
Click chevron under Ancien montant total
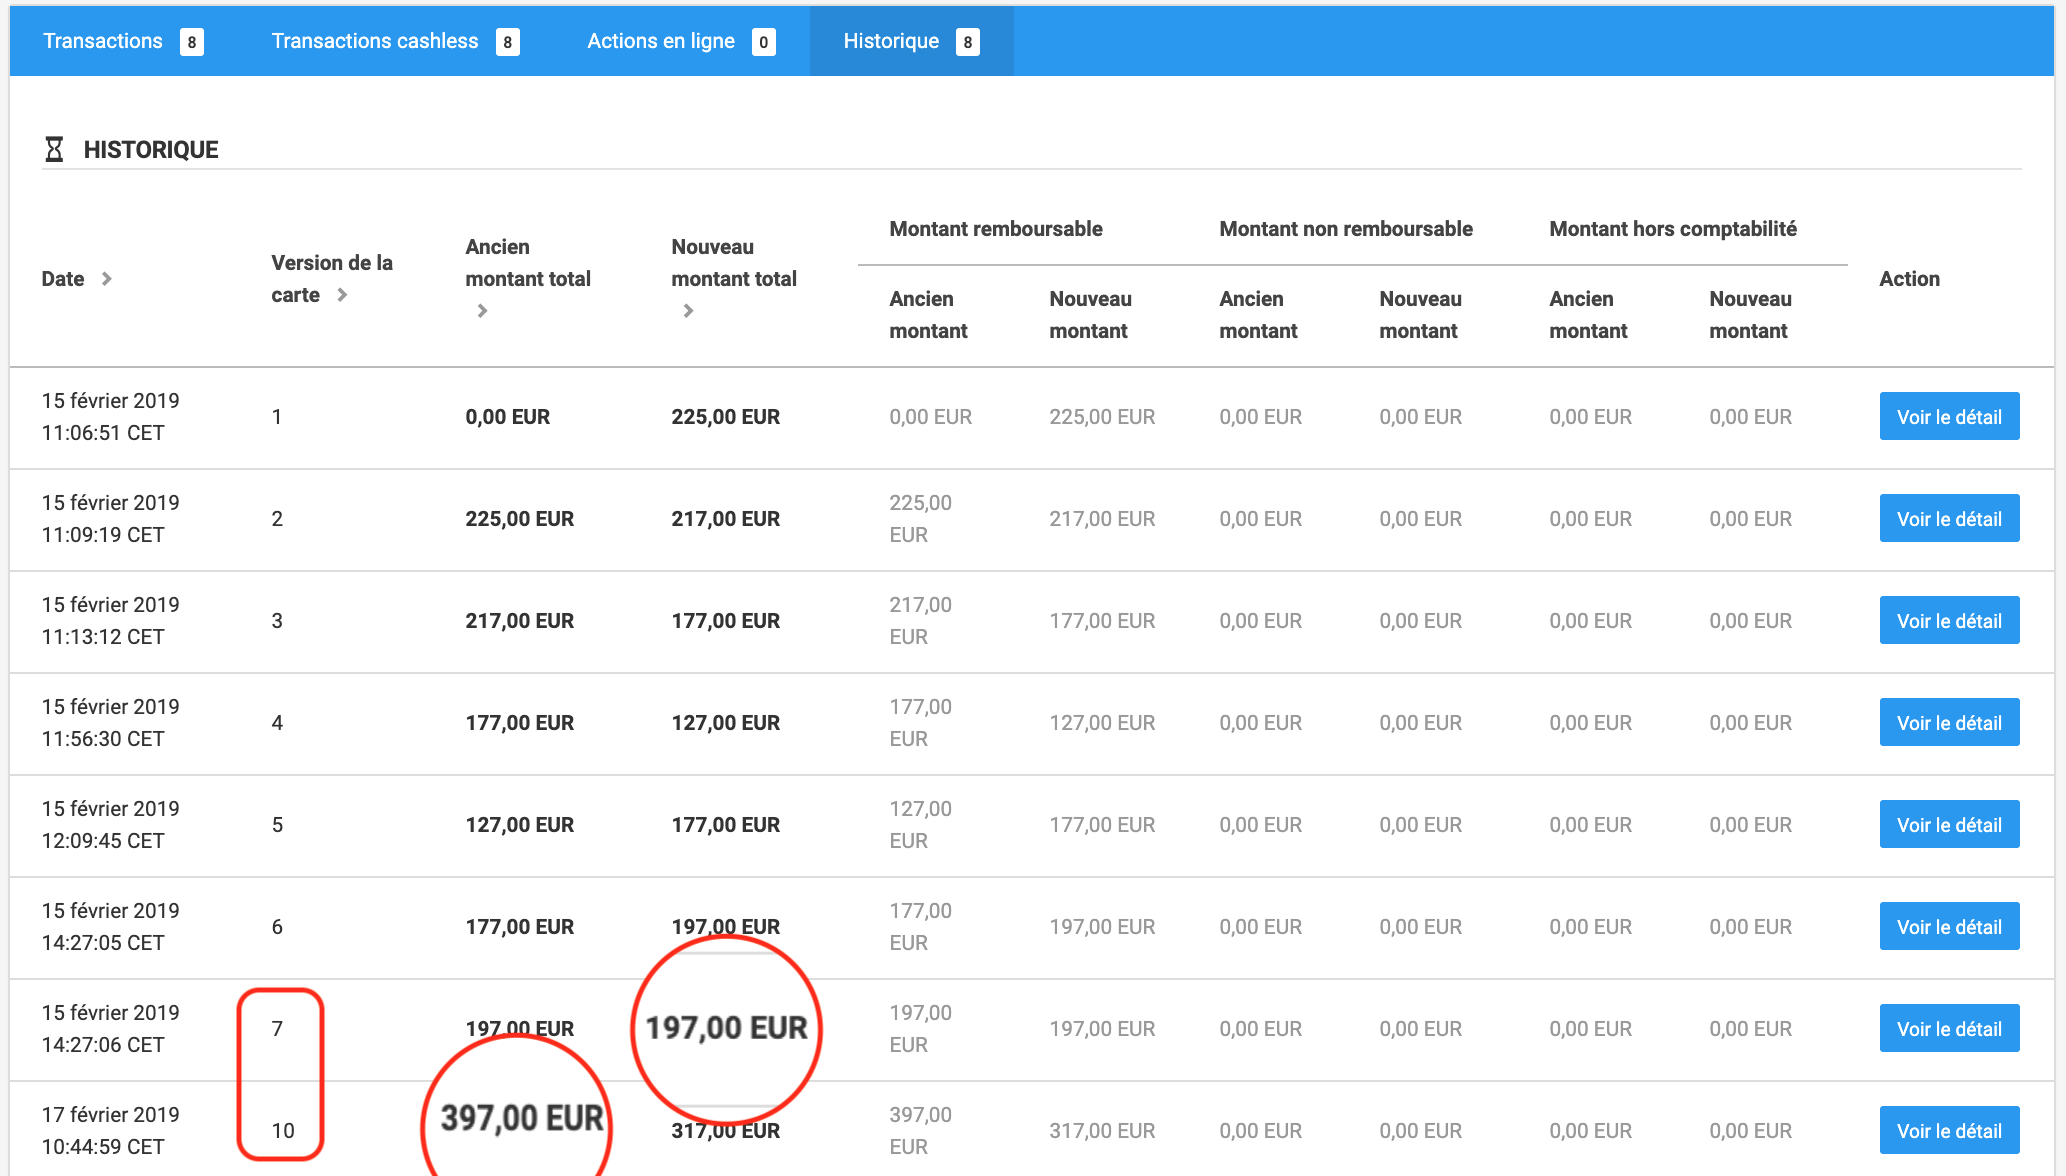click(x=482, y=311)
